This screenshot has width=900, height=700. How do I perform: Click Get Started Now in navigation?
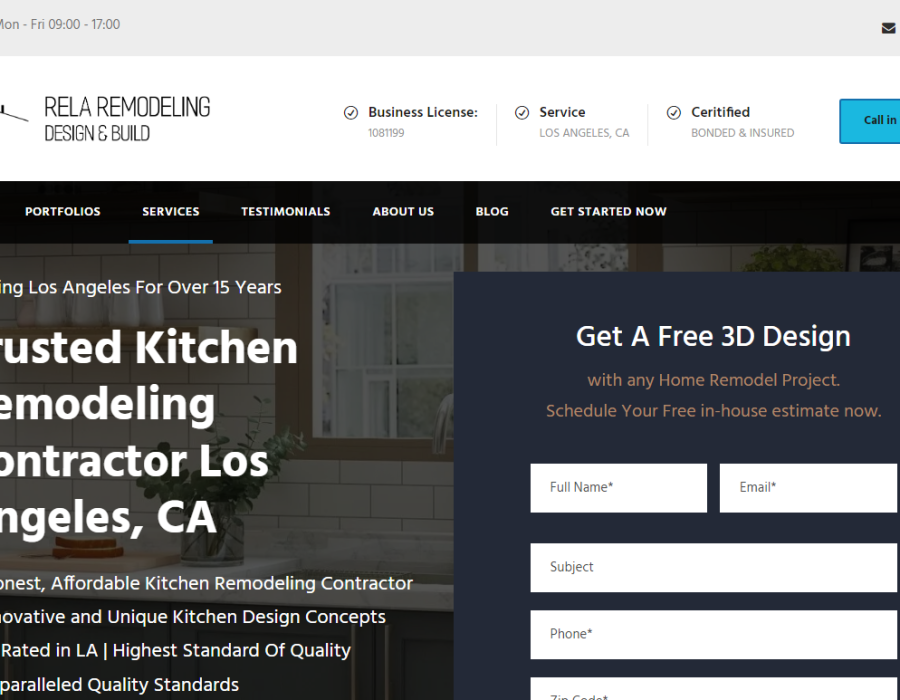point(608,212)
